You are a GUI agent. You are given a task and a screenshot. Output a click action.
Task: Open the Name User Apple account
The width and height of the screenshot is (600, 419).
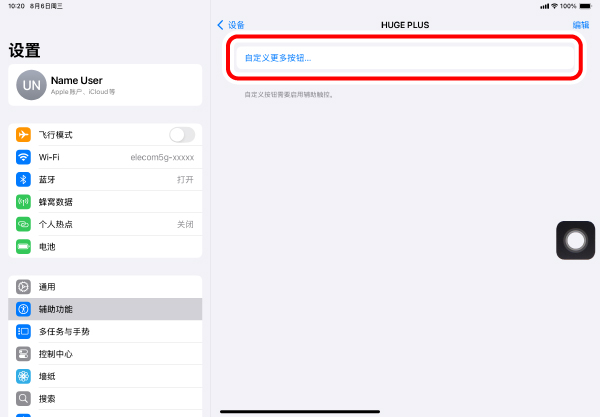105,85
